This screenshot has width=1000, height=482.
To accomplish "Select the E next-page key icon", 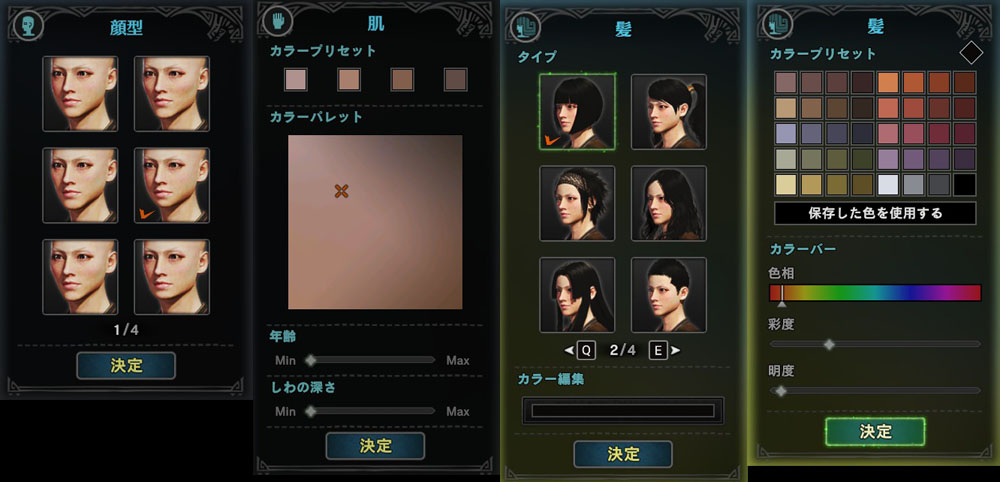I will pos(658,350).
